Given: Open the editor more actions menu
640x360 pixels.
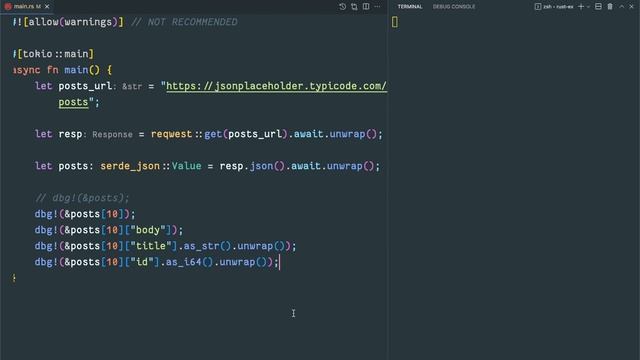Looking at the screenshot, I should coord(378,7).
